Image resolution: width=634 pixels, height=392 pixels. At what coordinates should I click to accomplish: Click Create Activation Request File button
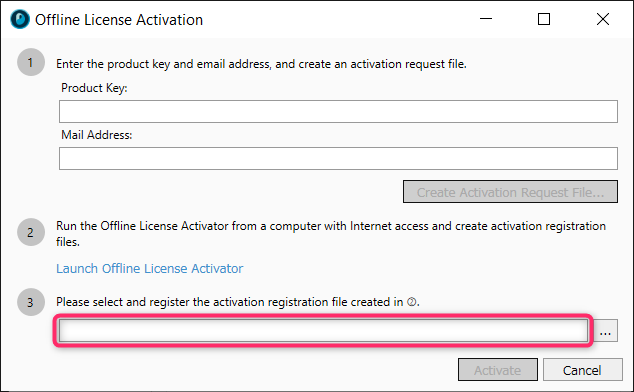point(510,192)
